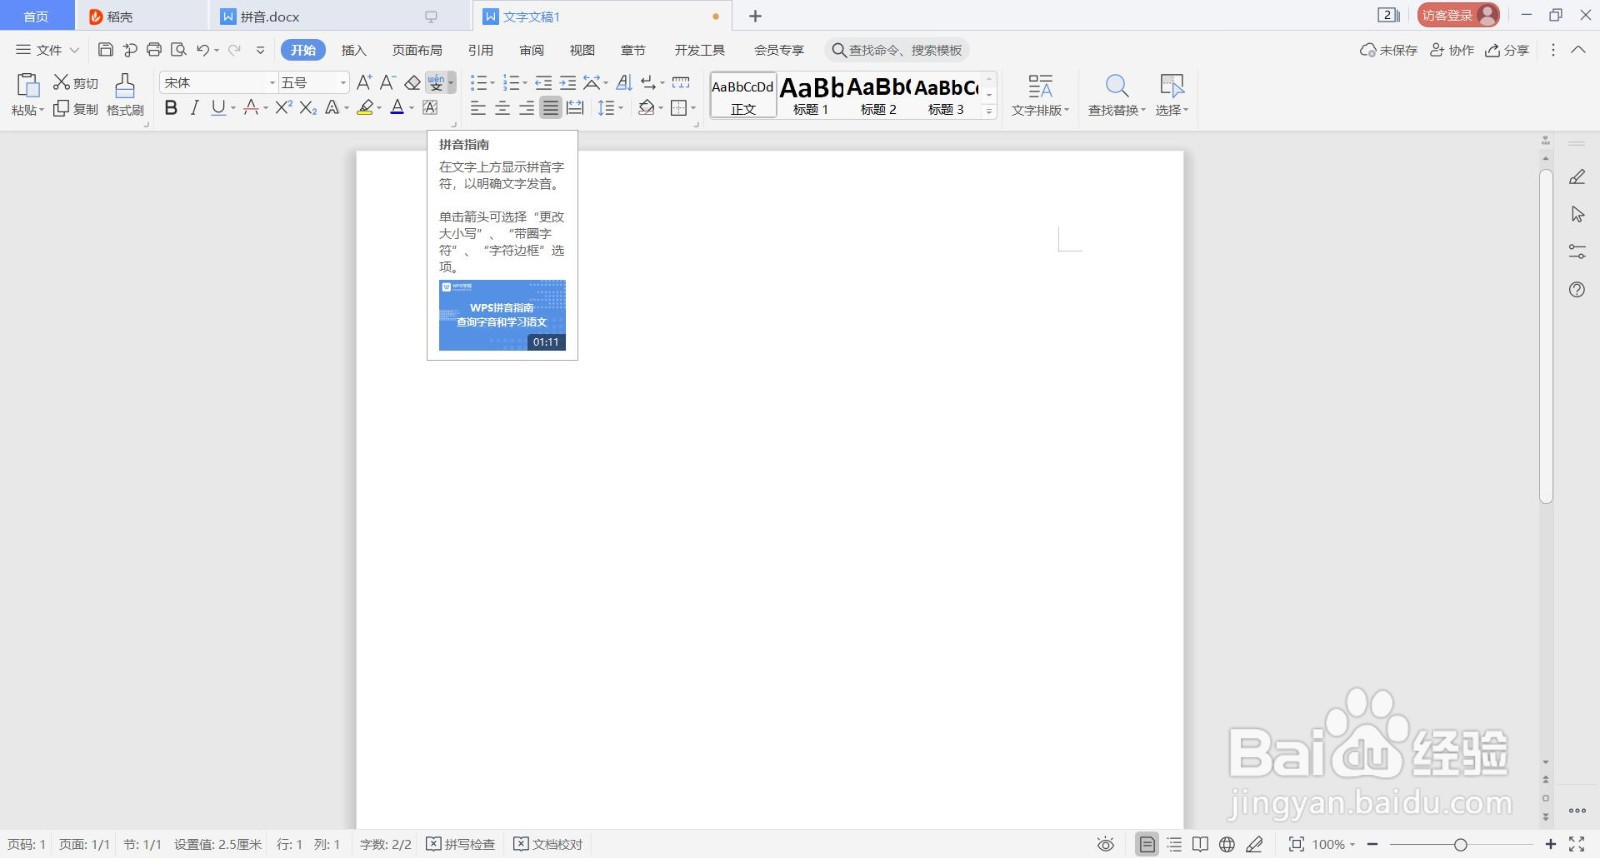Switch to the 插入 (Insert) ribbon tab

pyautogui.click(x=354, y=50)
